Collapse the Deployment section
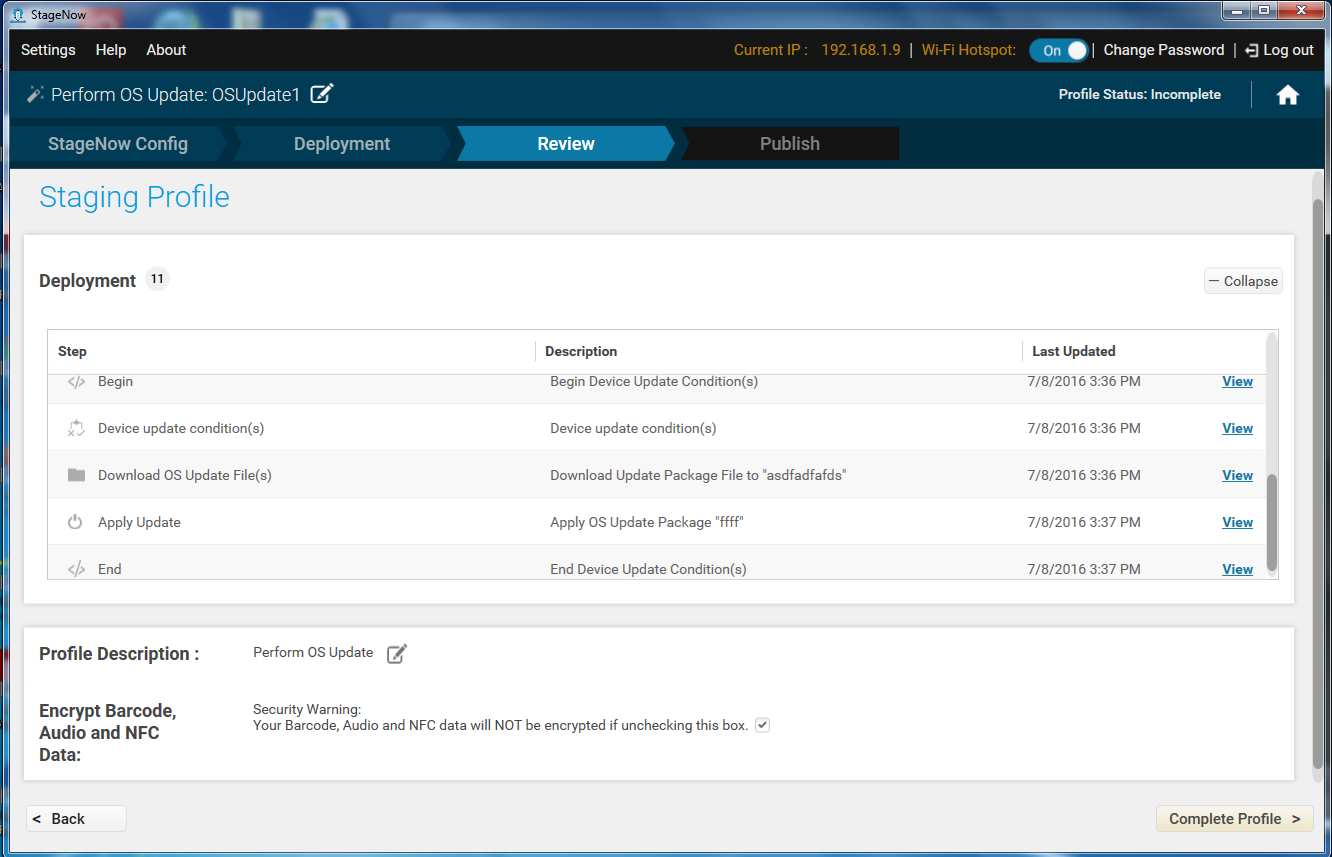This screenshot has height=857, width=1332. click(1243, 281)
